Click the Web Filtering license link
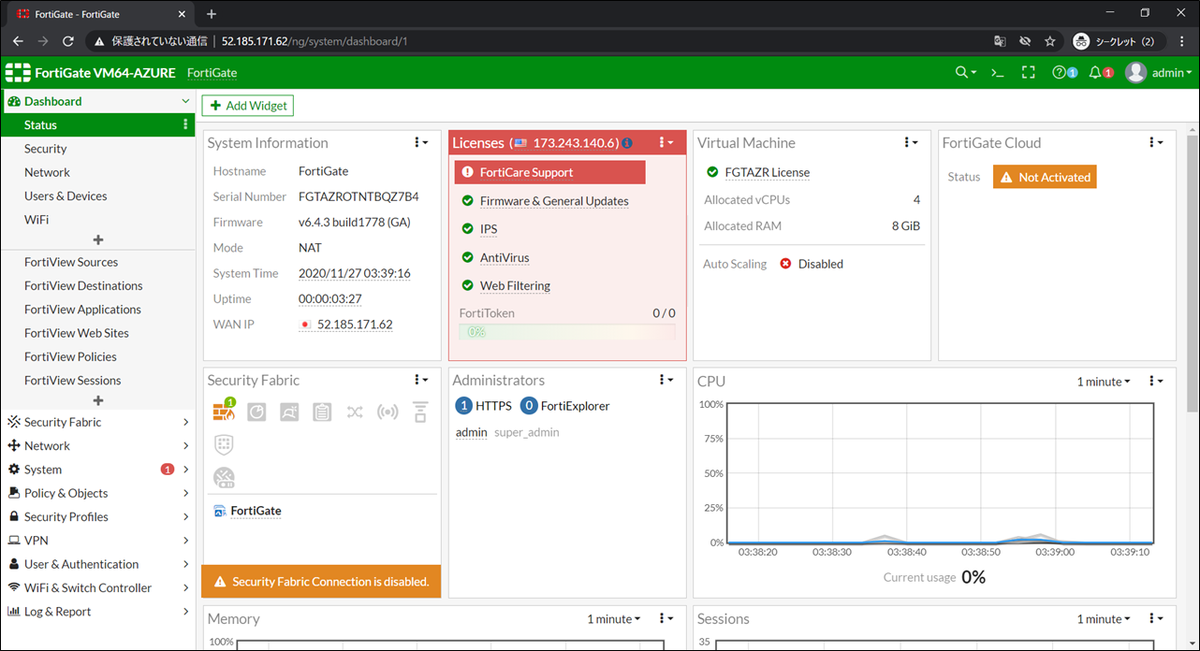Screen dimensions: 1200x651 (515, 285)
